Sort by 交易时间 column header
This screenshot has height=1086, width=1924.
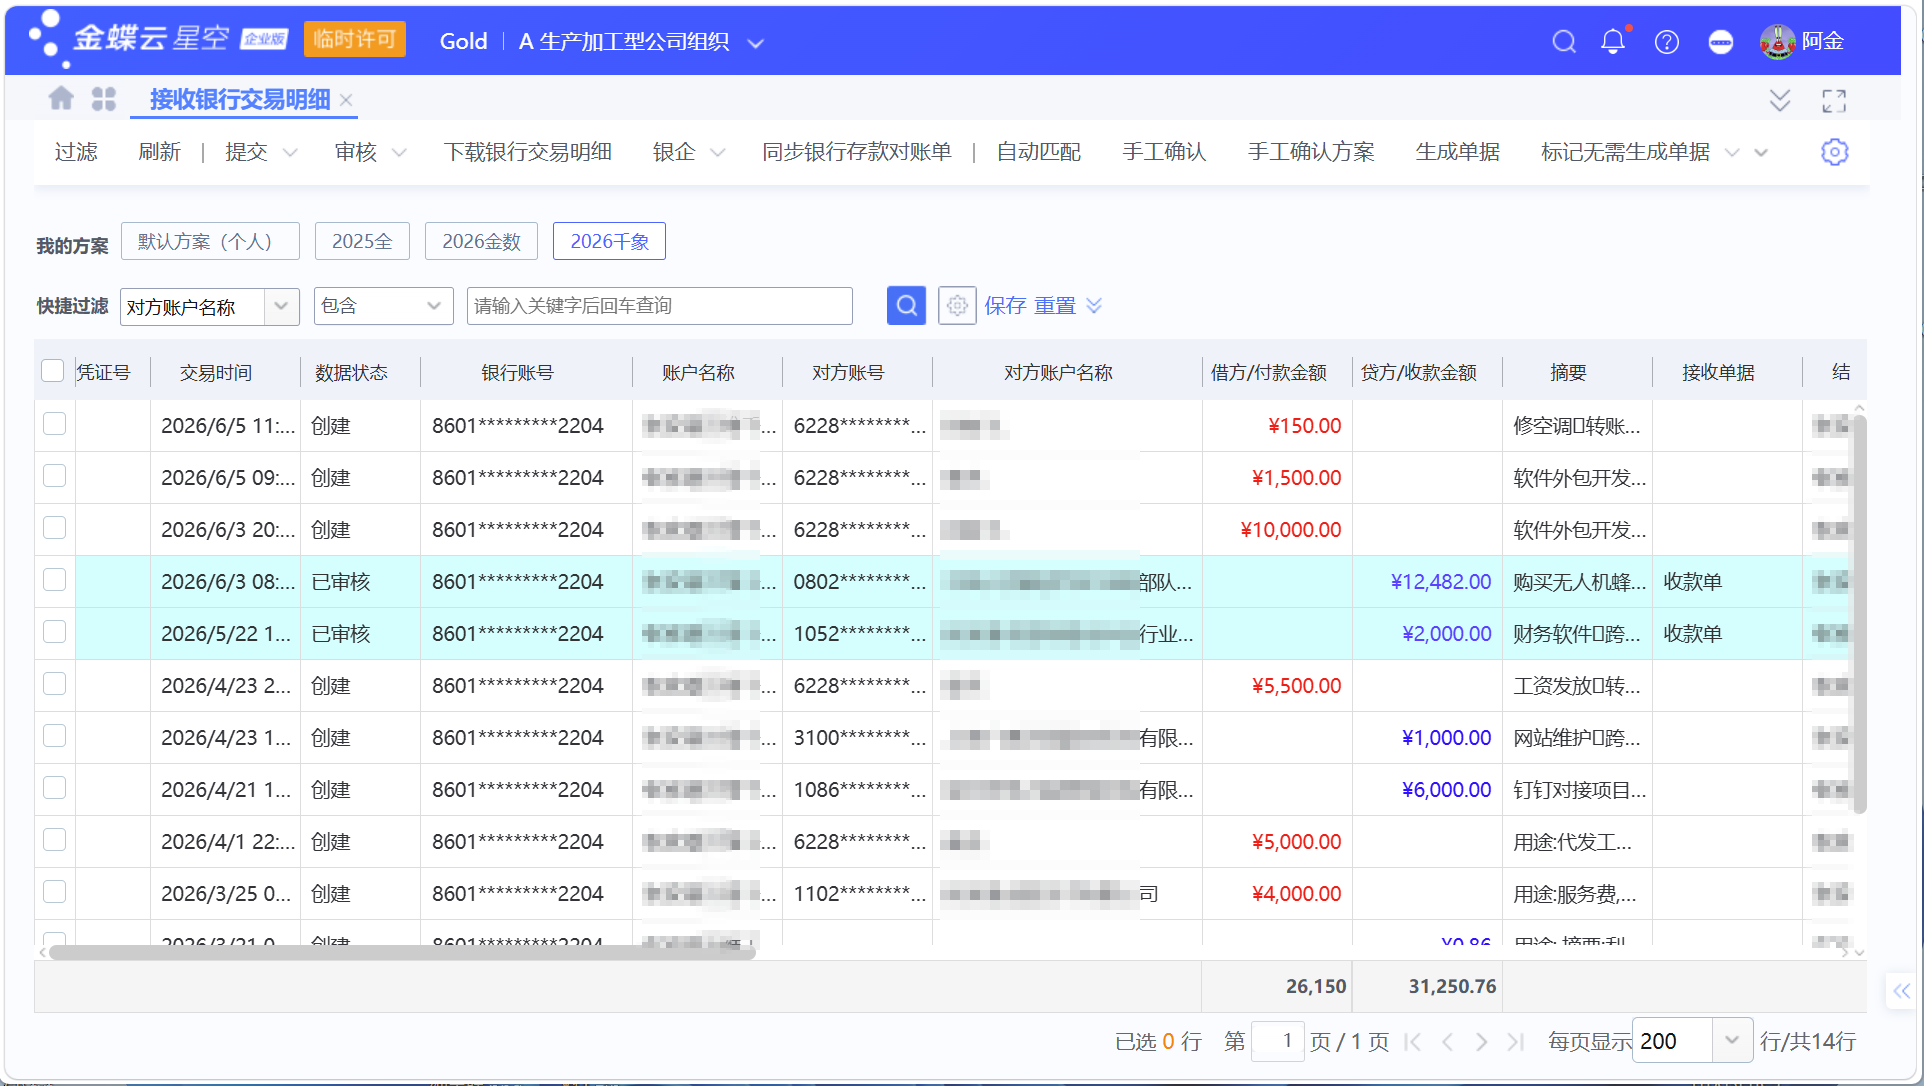pyautogui.click(x=216, y=372)
